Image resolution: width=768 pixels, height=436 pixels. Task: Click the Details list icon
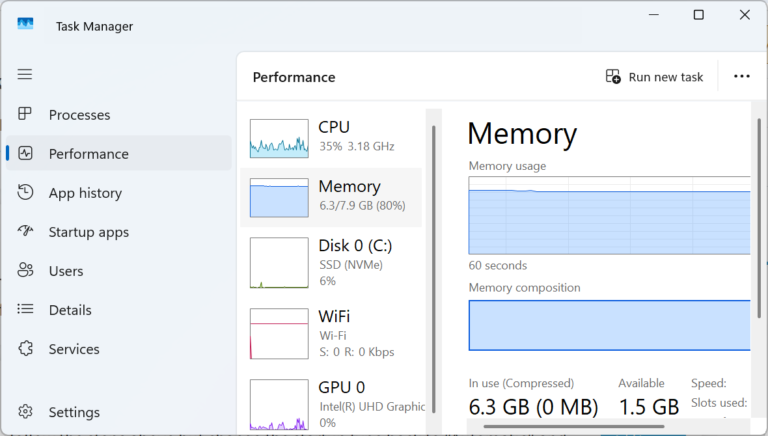click(x=25, y=309)
